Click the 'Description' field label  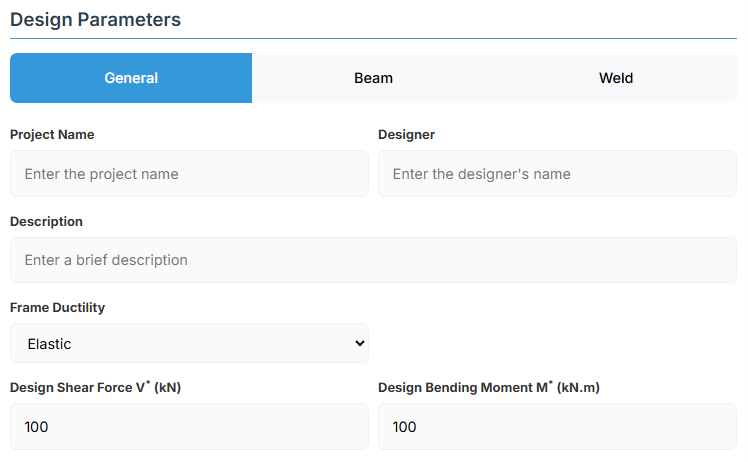(46, 221)
